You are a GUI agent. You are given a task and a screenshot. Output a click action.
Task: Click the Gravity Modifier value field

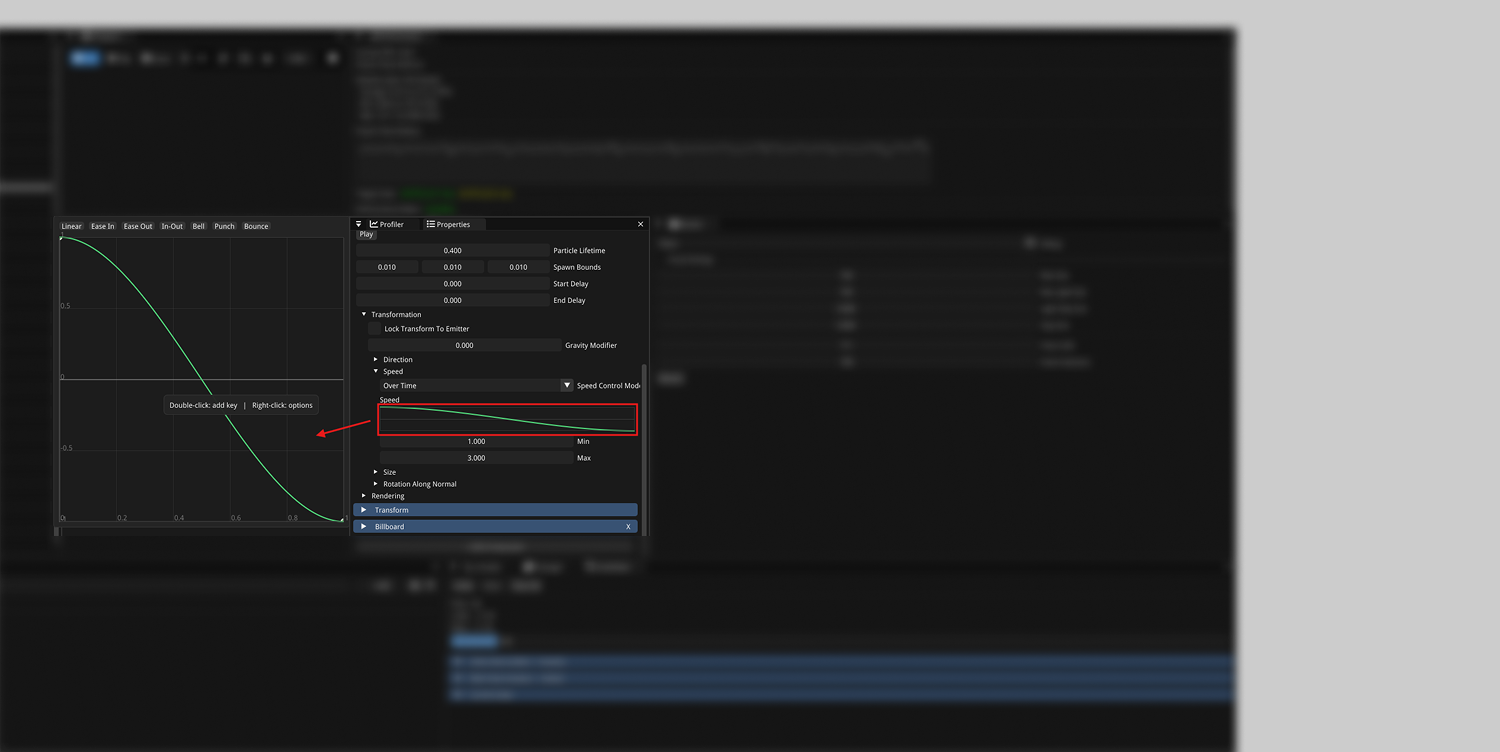point(465,345)
